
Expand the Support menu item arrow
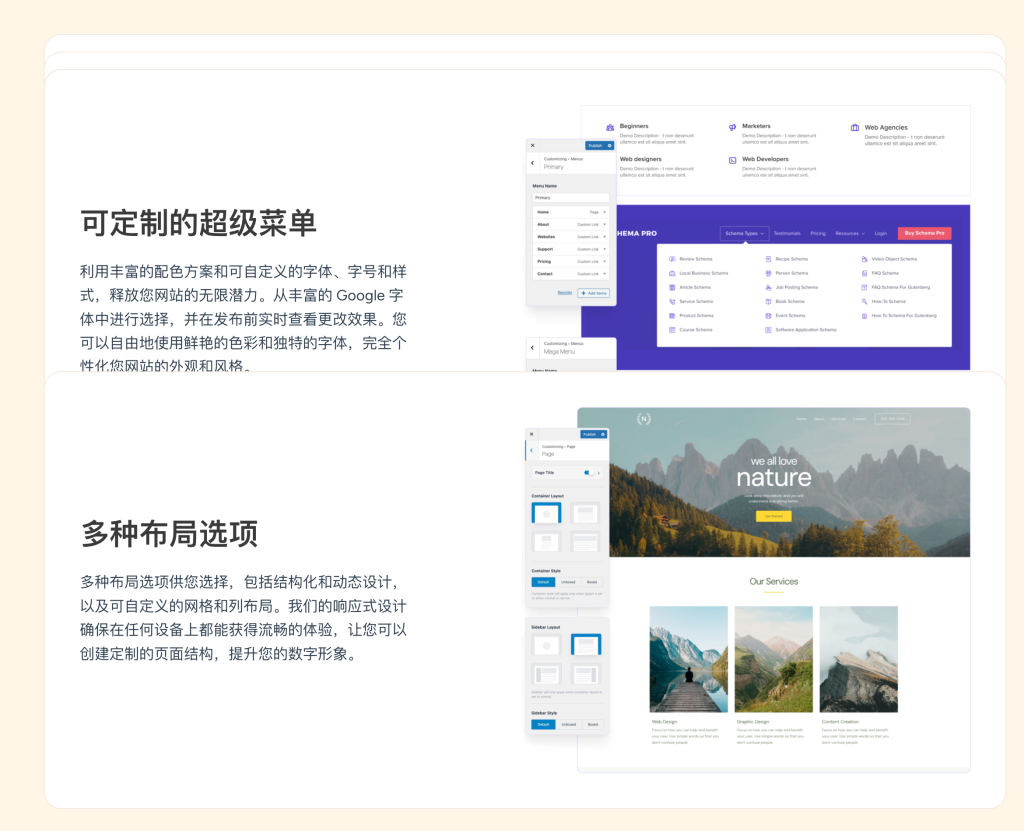coord(605,249)
